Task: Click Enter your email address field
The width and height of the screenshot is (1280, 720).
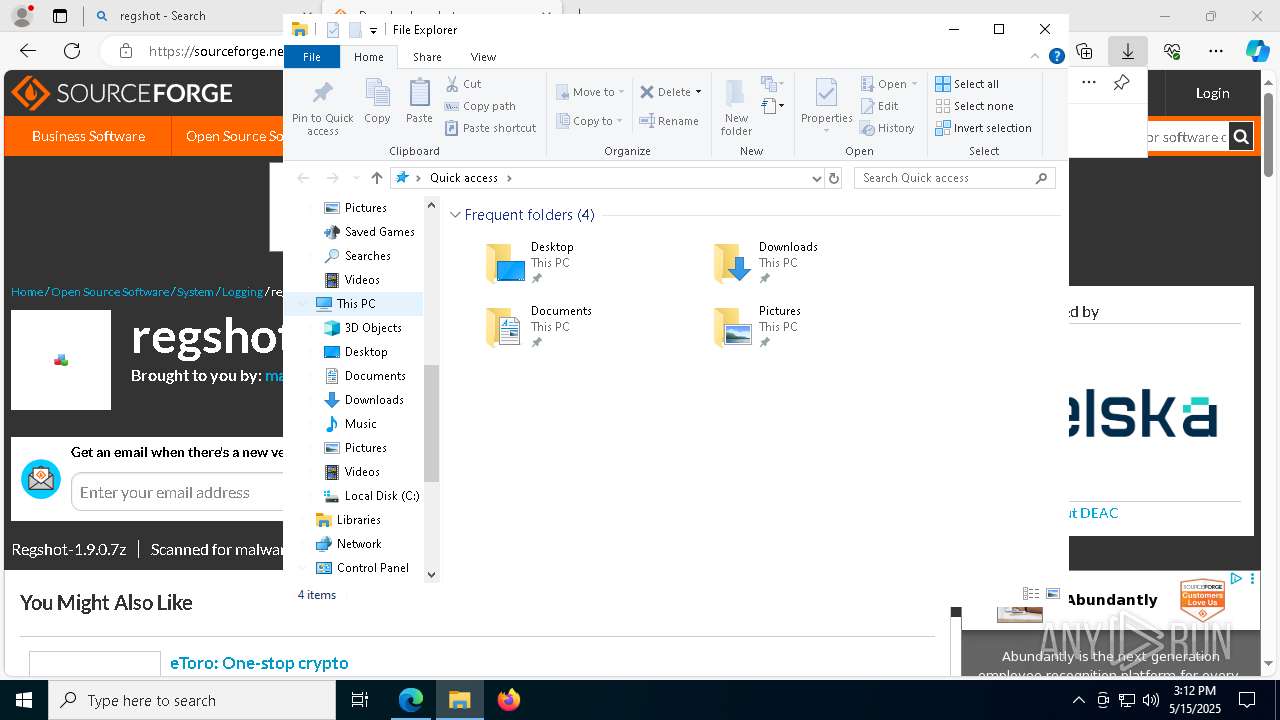Action: tap(178, 492)
